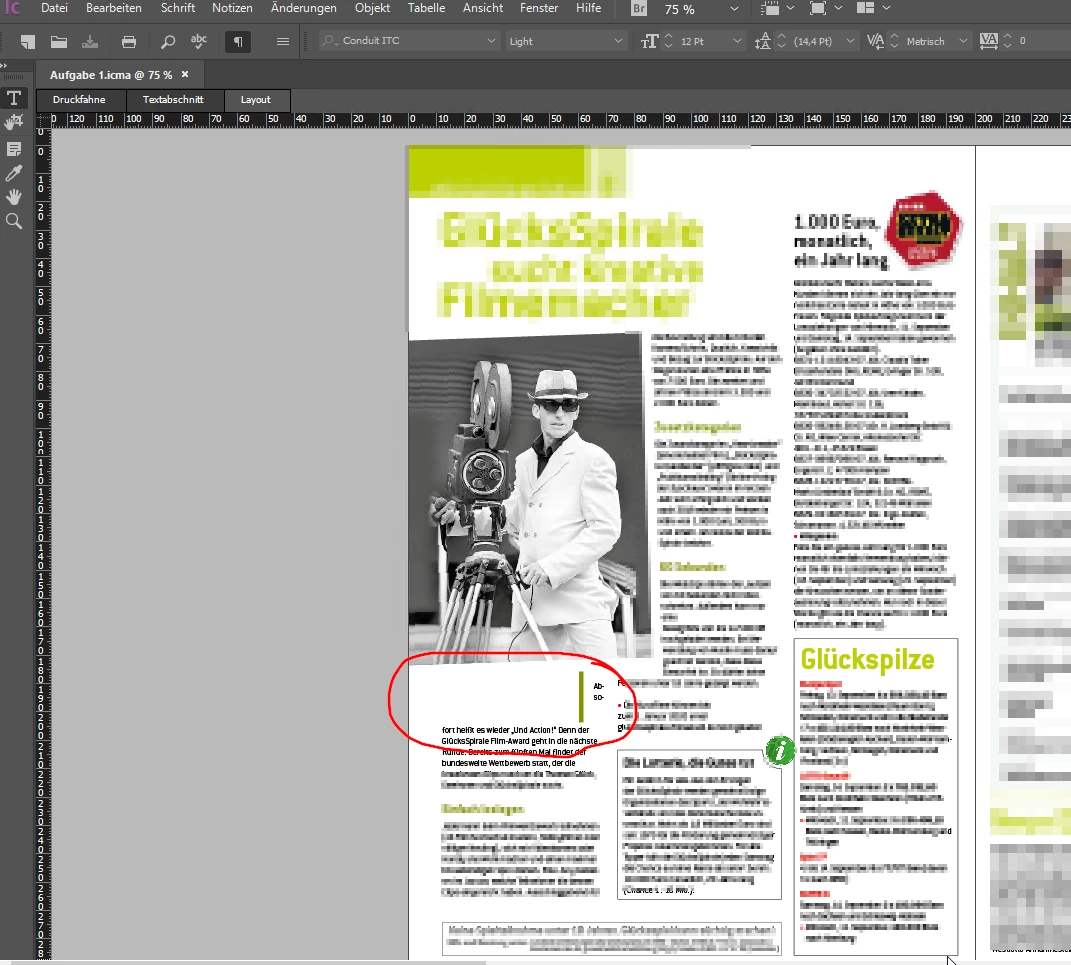Click the tracking value field showing 0
This screenshot has width=1071, height=965.
(x=1044, y=41)
